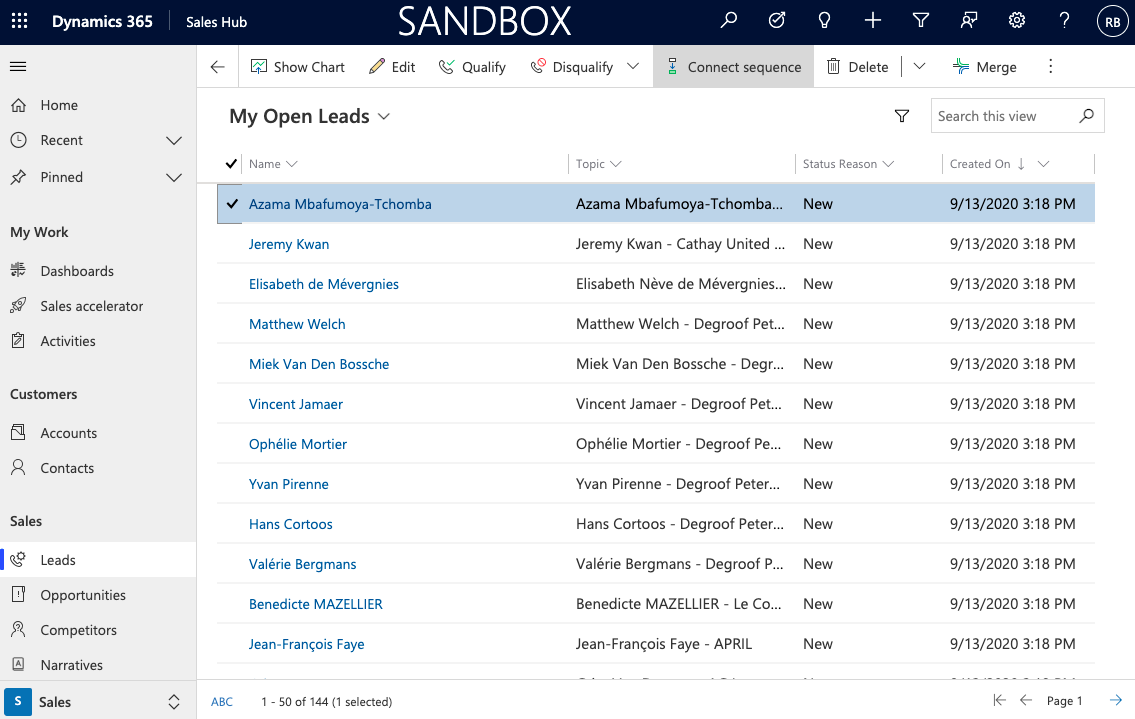Viewport: 1135px width, 719px height.
Task: Open the Name column header menu
Action: click(x=273, y=164)
